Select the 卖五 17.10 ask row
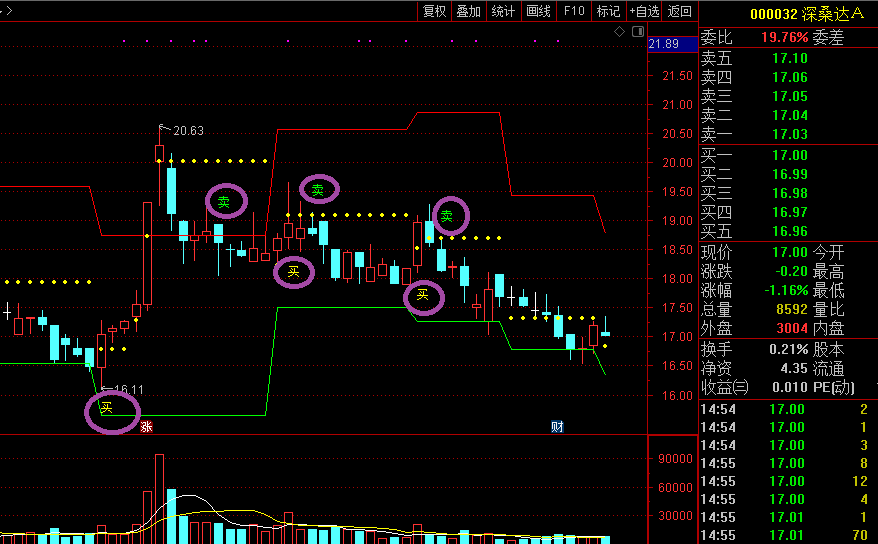Image resolution: width=878 pixels, height=544 pixels. (x=754, y=58)
